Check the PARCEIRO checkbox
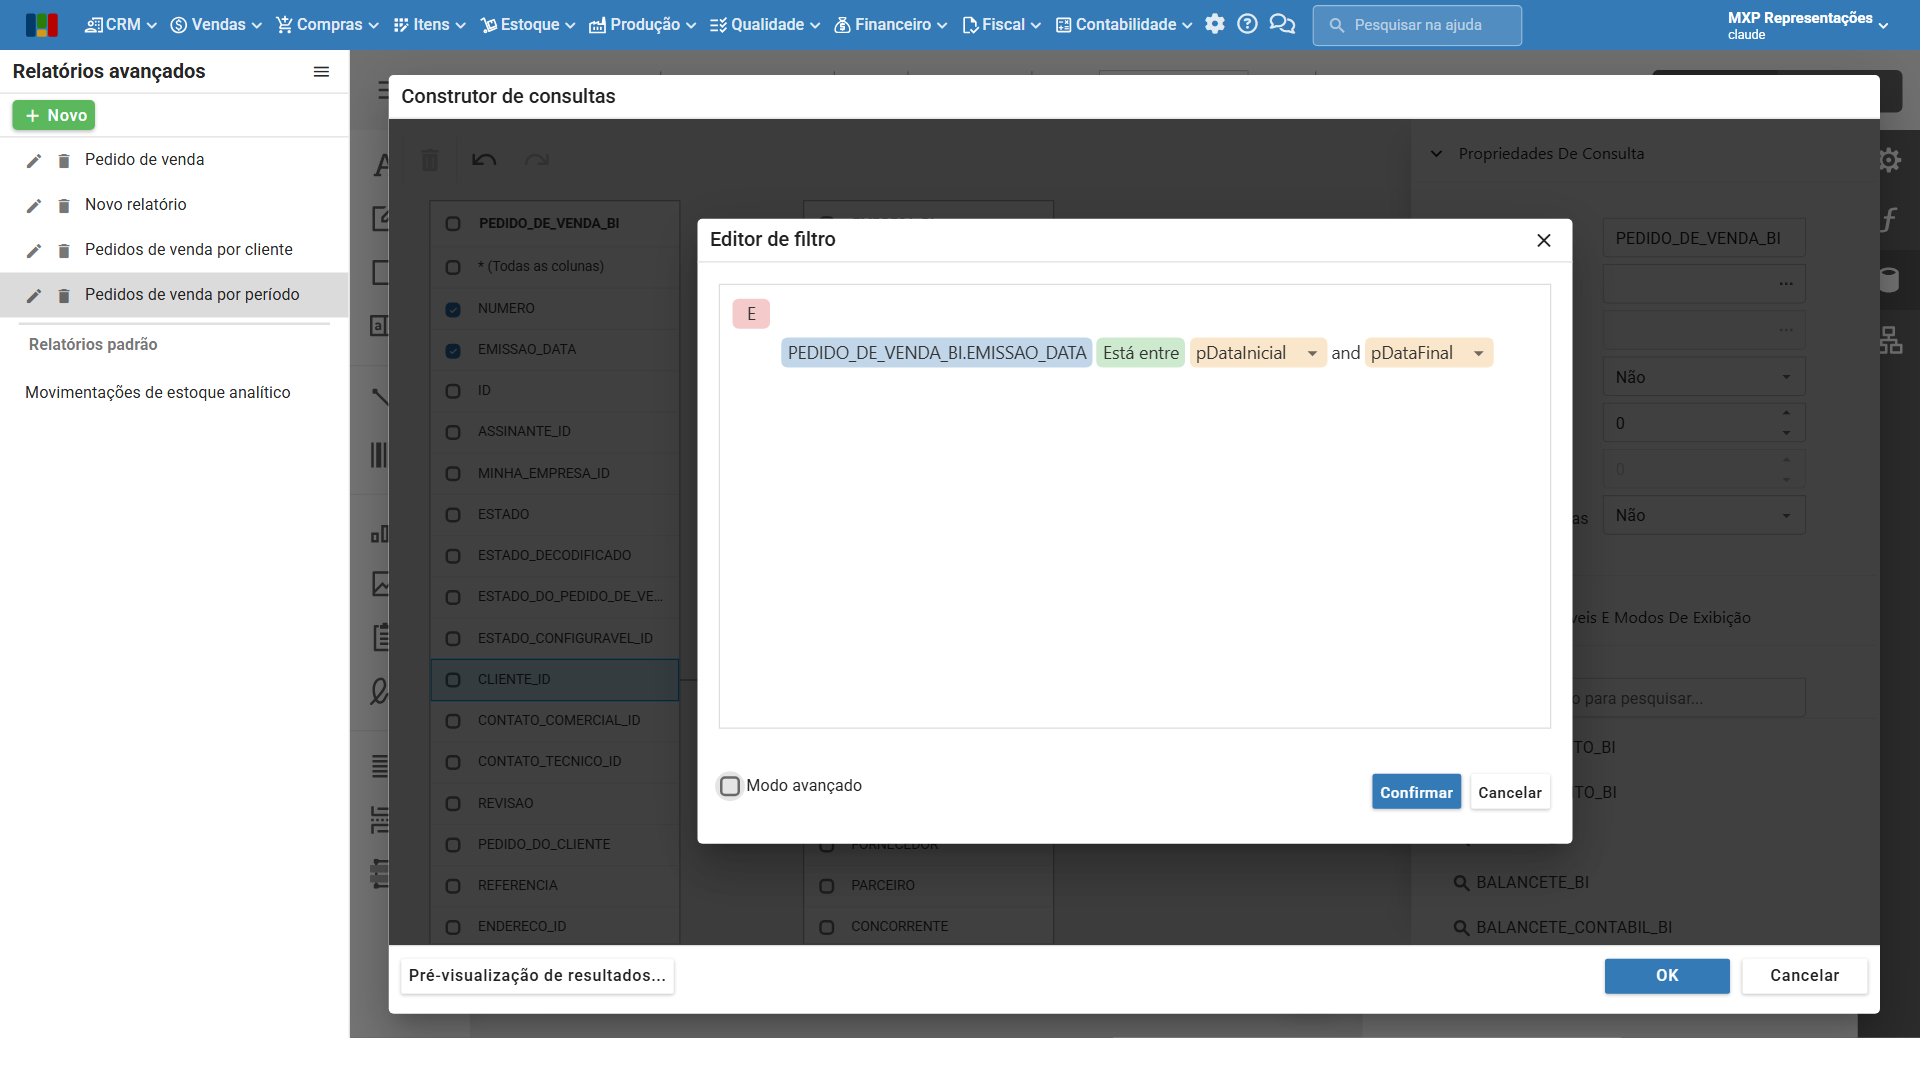Viewport: 1920px width, 1080px height. (x=826, y=886)
